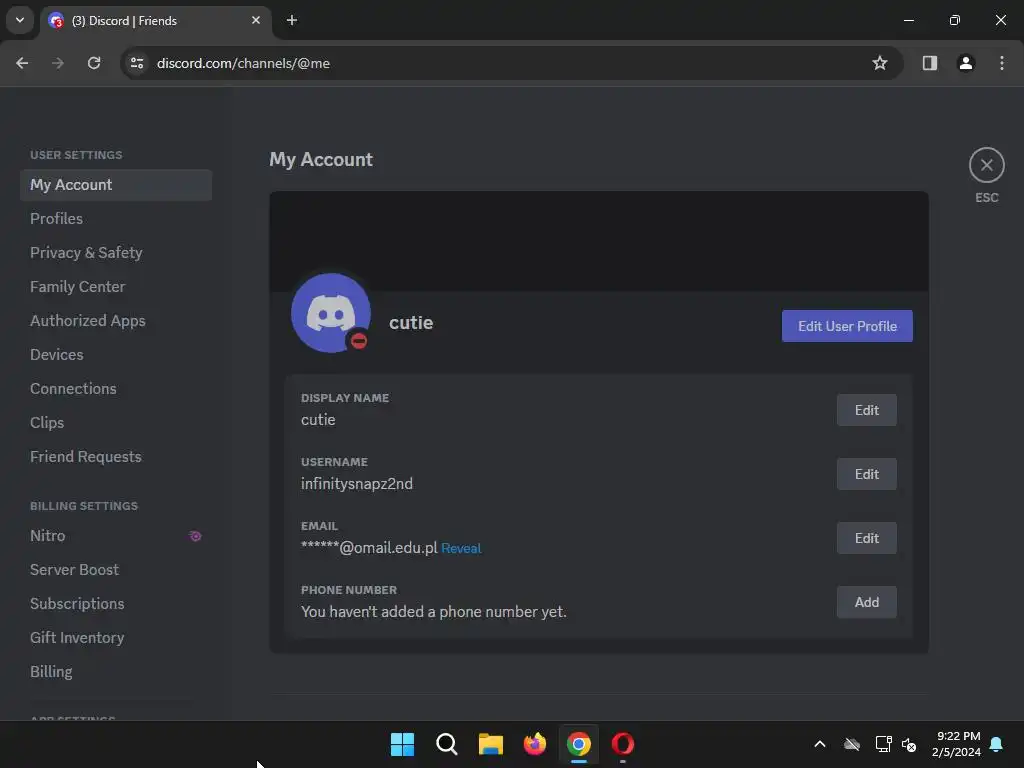Select the Discord | Friends browser tab
This screenshot has width=1024, height=768.
(156, 21)
